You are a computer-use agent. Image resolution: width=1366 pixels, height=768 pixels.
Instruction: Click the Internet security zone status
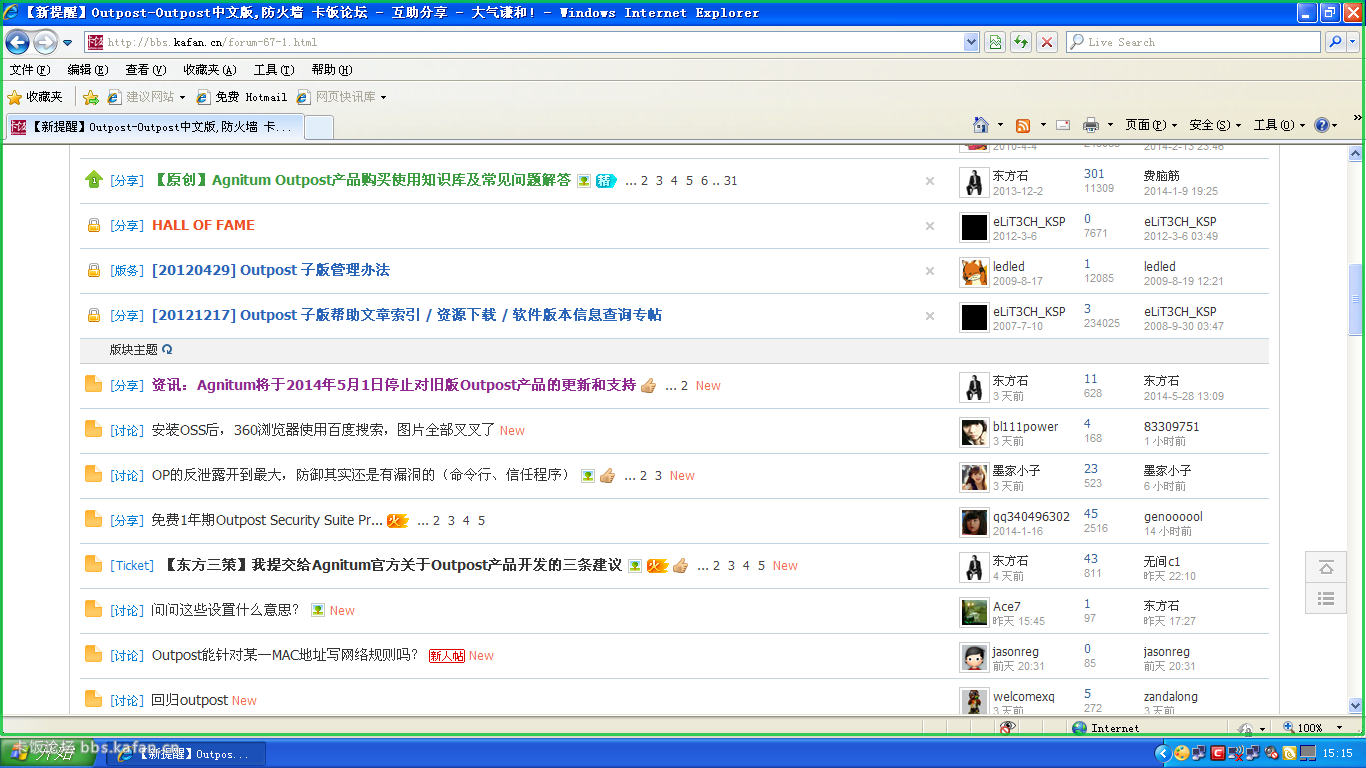(1105, 728)
